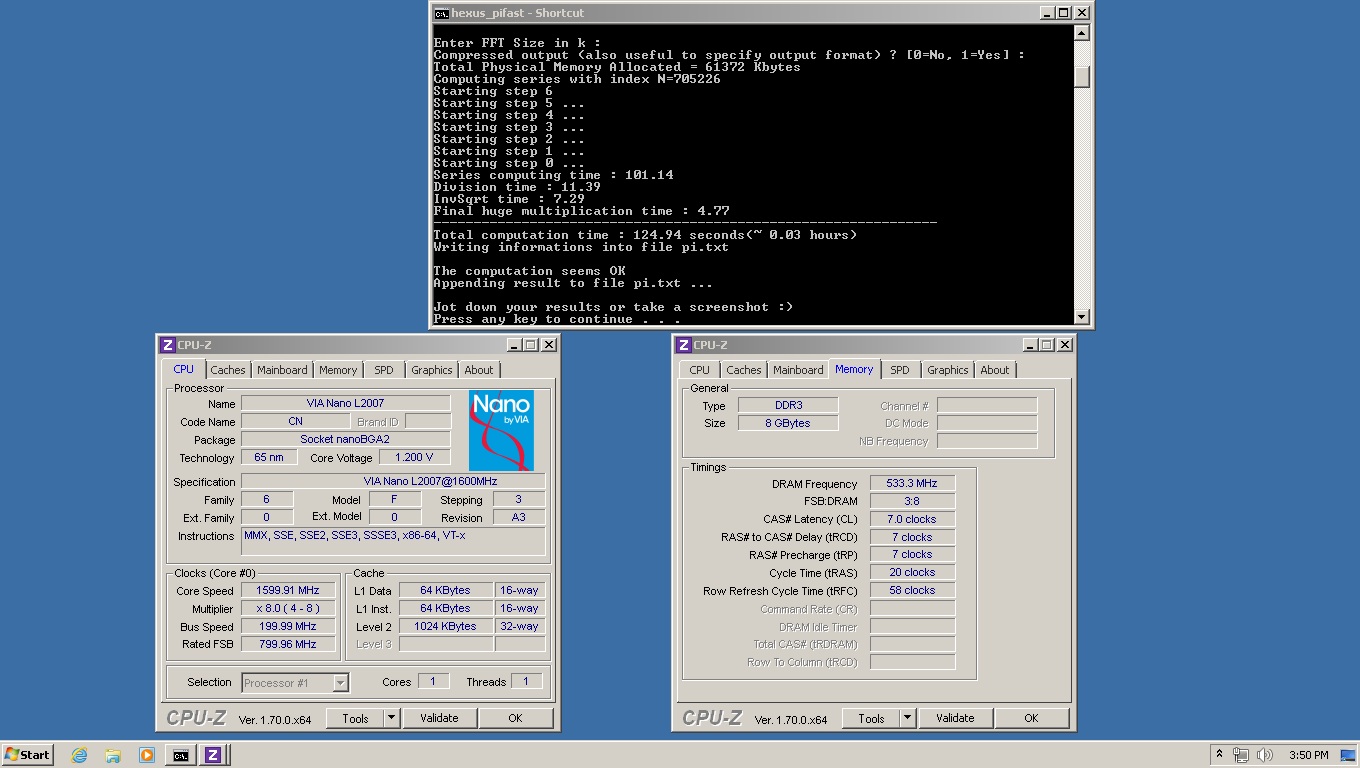Click the Rated FSB value 799.96 MHz
The image size is (1360, 768).
pyautogui.click(x=288, y=644)
